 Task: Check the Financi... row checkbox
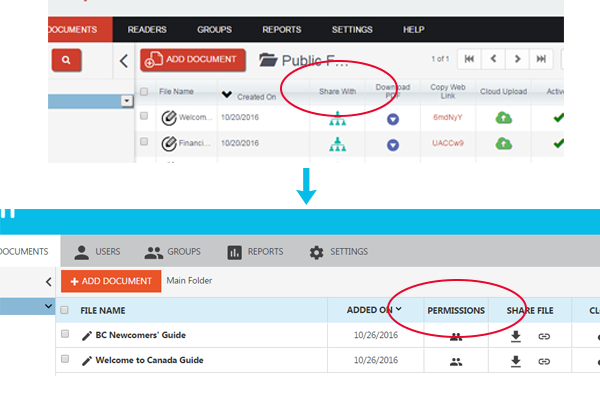tap(144, 142)
